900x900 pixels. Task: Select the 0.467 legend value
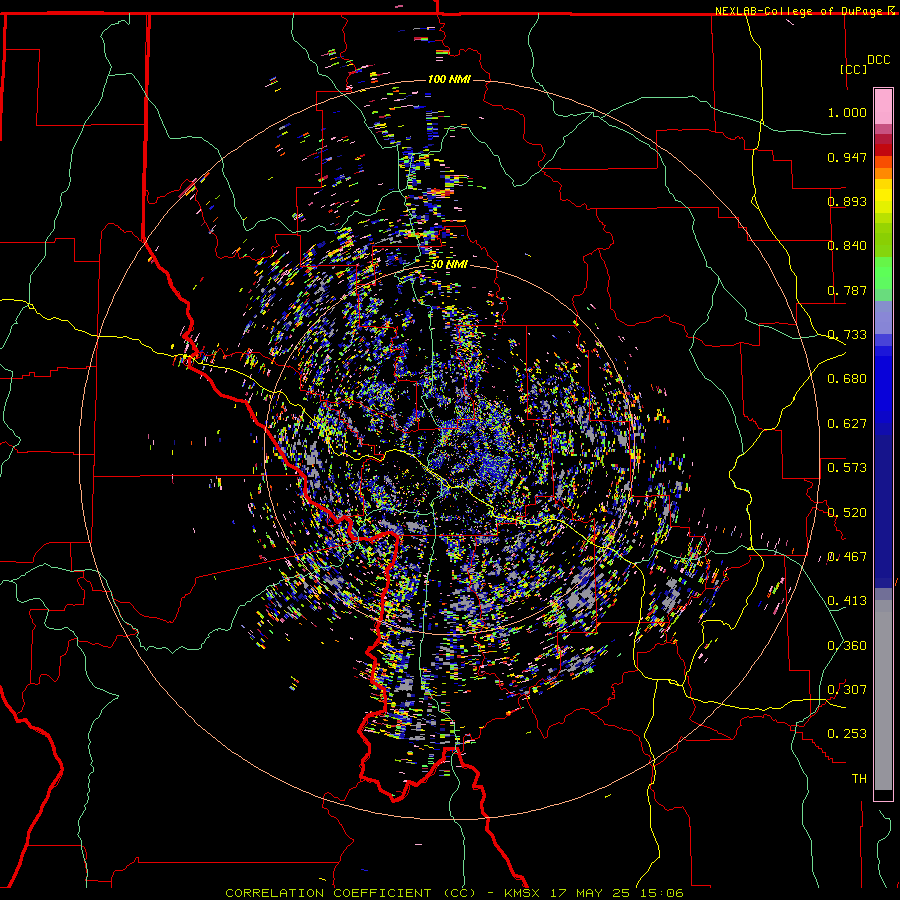pos(847,557)
